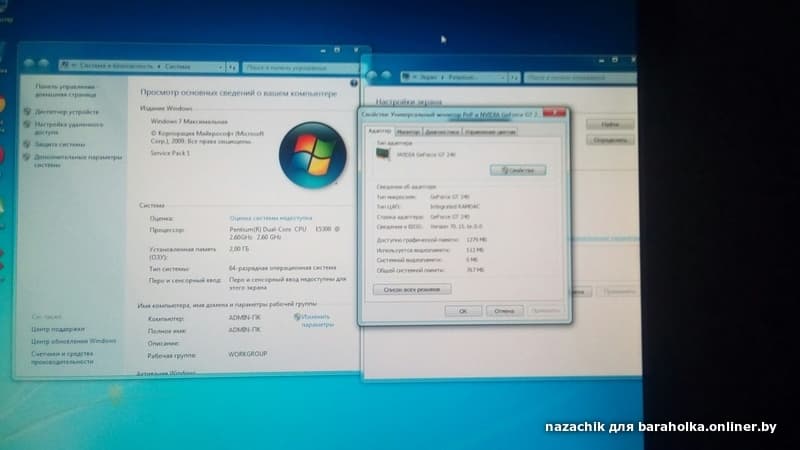
Task: Click the Система breadcrumb in address bar
Action: pos(178,67)
